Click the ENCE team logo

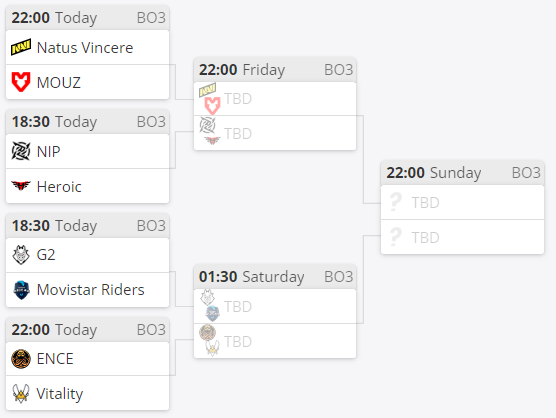pos(21,359)
